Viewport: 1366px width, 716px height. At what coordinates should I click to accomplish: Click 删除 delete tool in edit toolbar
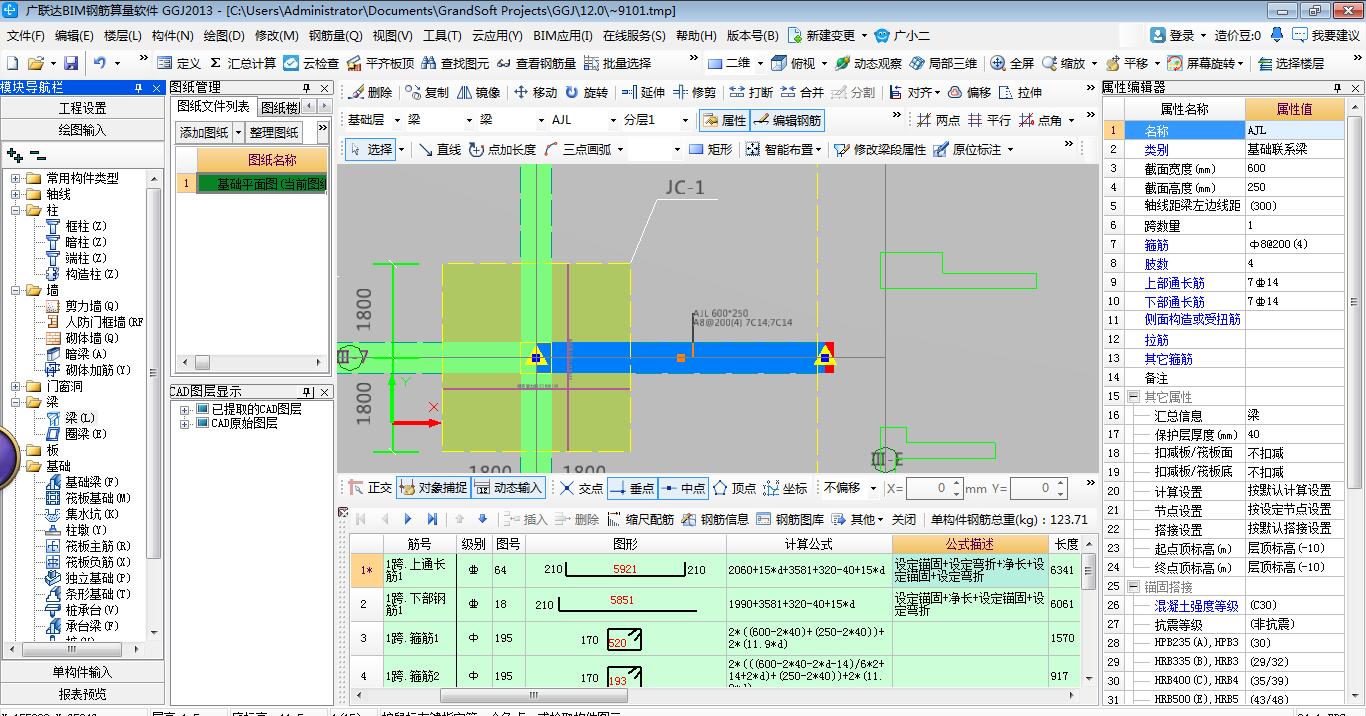[371, 92]
